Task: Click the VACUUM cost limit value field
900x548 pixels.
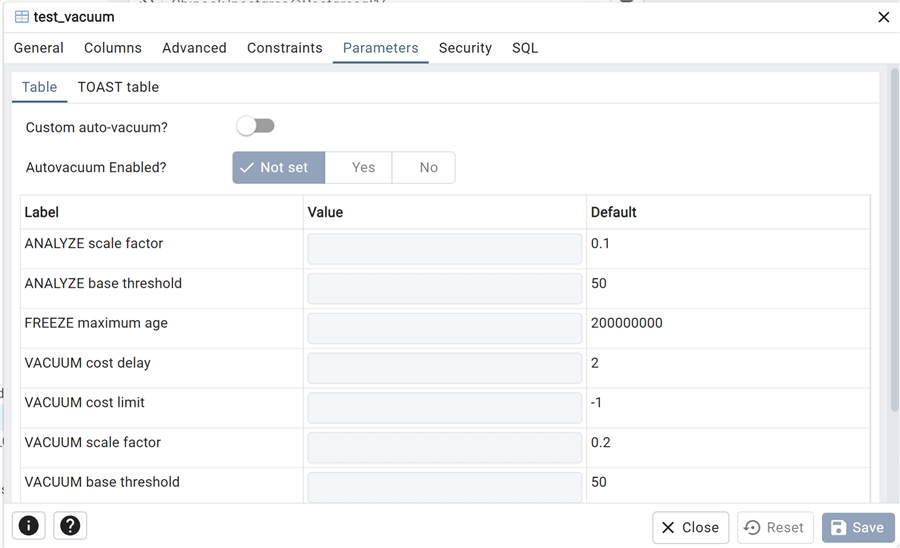Action: pyautogui.click(x=444, y=408)
